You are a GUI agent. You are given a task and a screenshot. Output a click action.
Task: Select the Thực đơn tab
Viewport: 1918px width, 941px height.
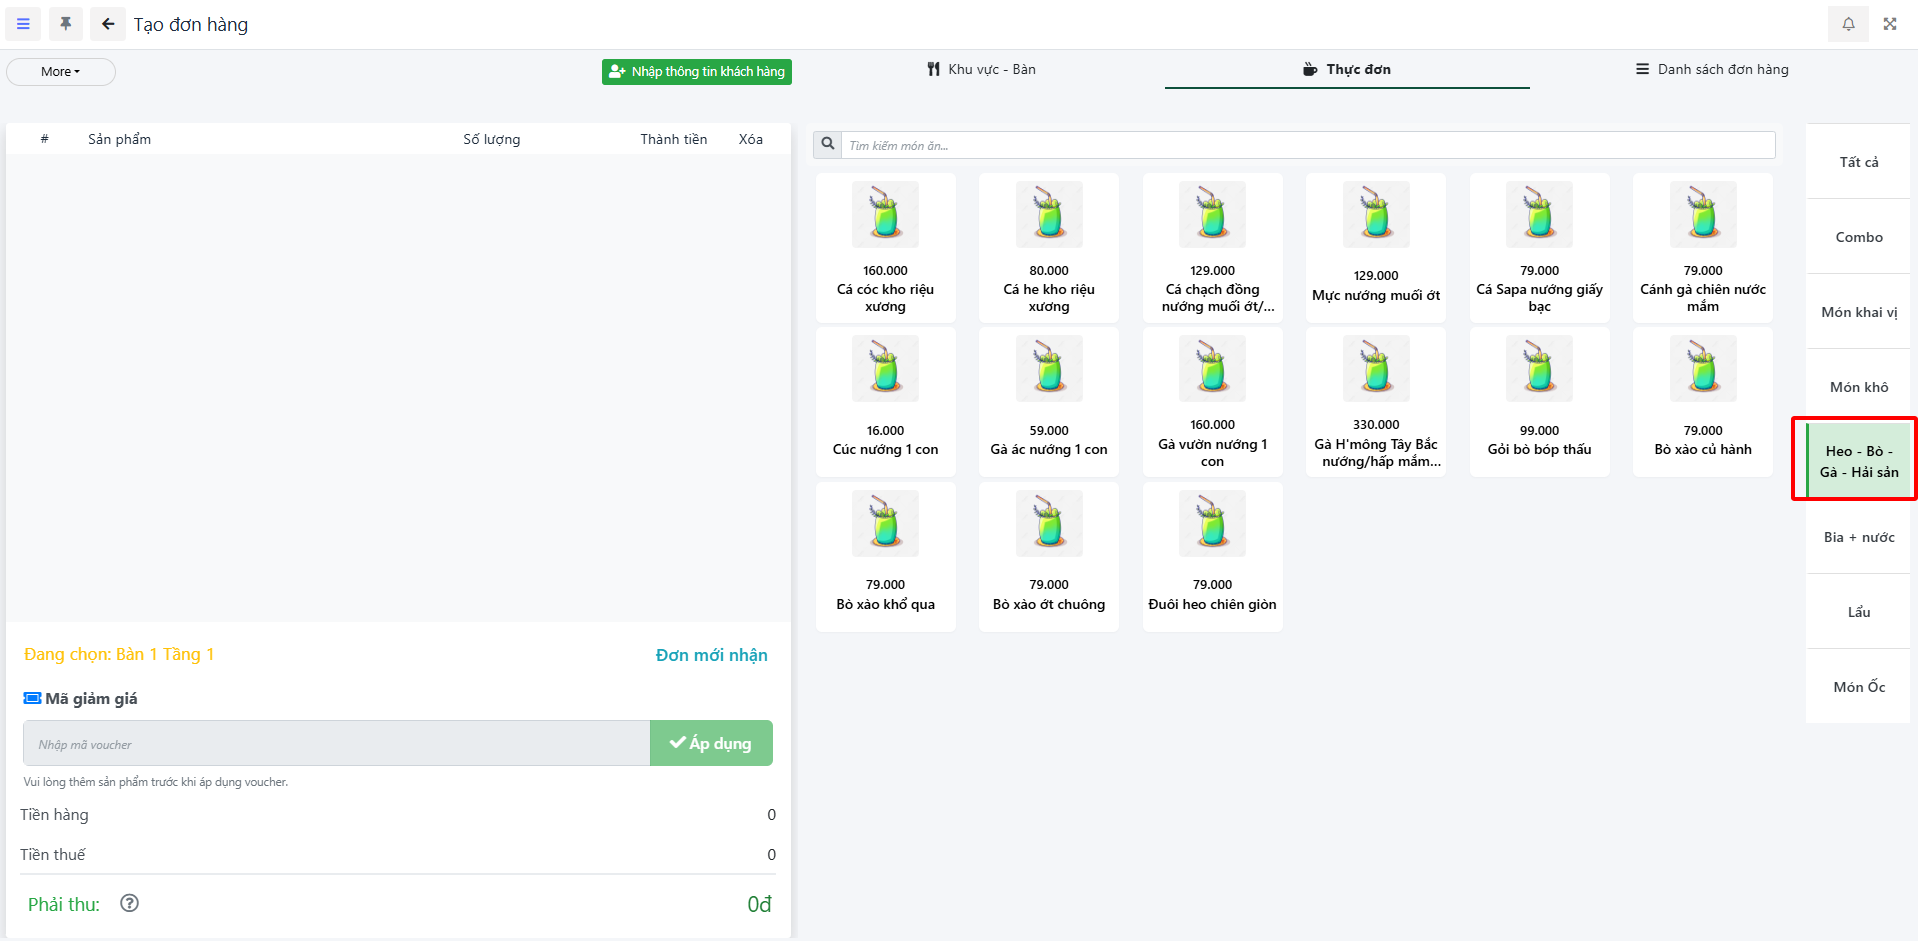point(1347,70)
